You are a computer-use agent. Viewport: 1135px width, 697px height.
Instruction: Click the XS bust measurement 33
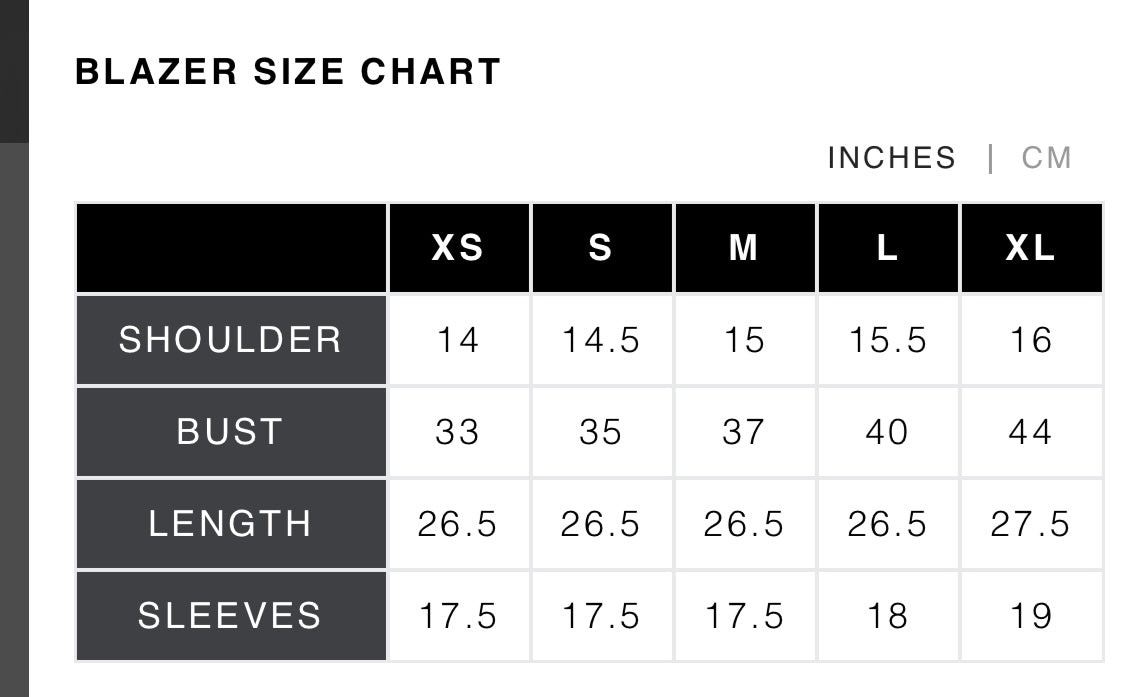point(458,432)
